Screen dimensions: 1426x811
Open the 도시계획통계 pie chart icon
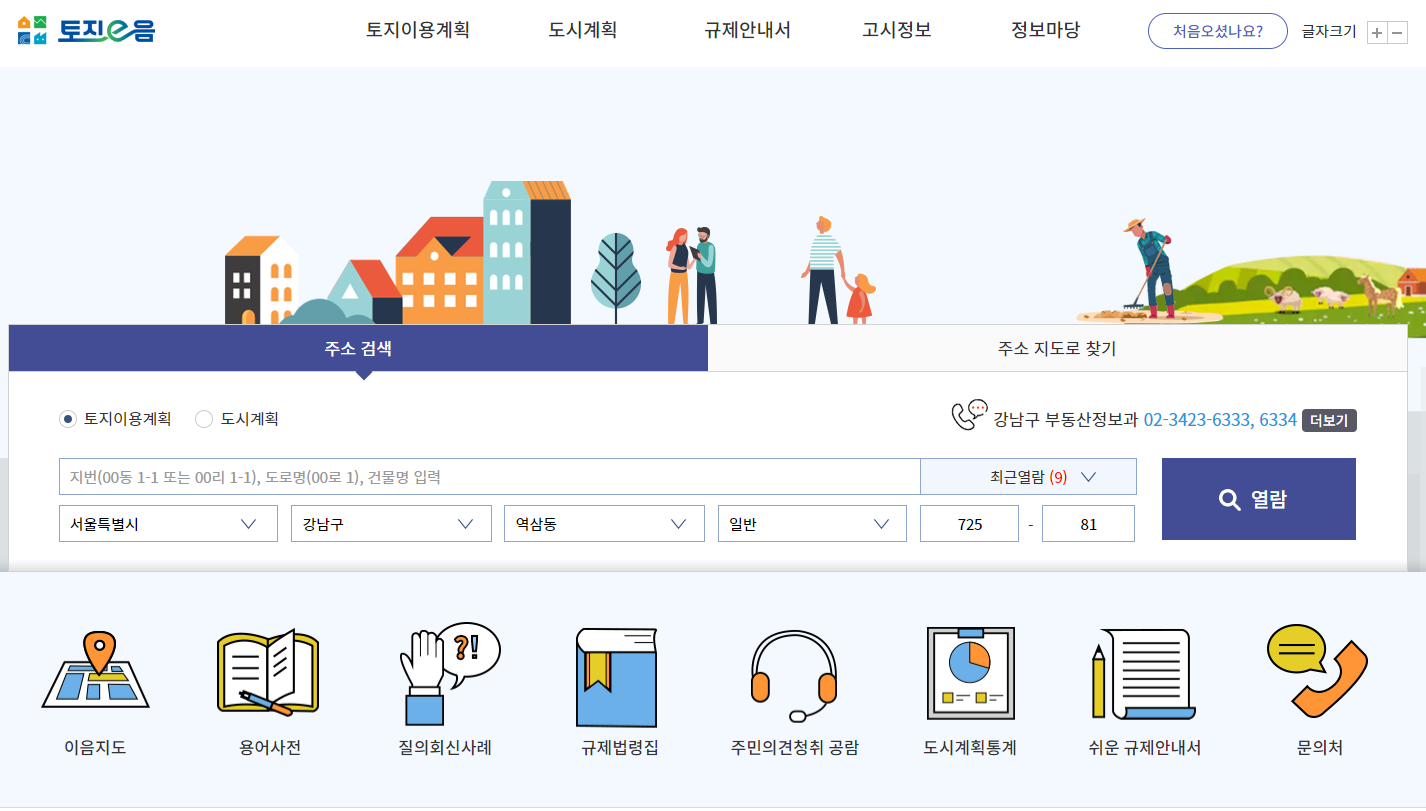tap(970, 673)
